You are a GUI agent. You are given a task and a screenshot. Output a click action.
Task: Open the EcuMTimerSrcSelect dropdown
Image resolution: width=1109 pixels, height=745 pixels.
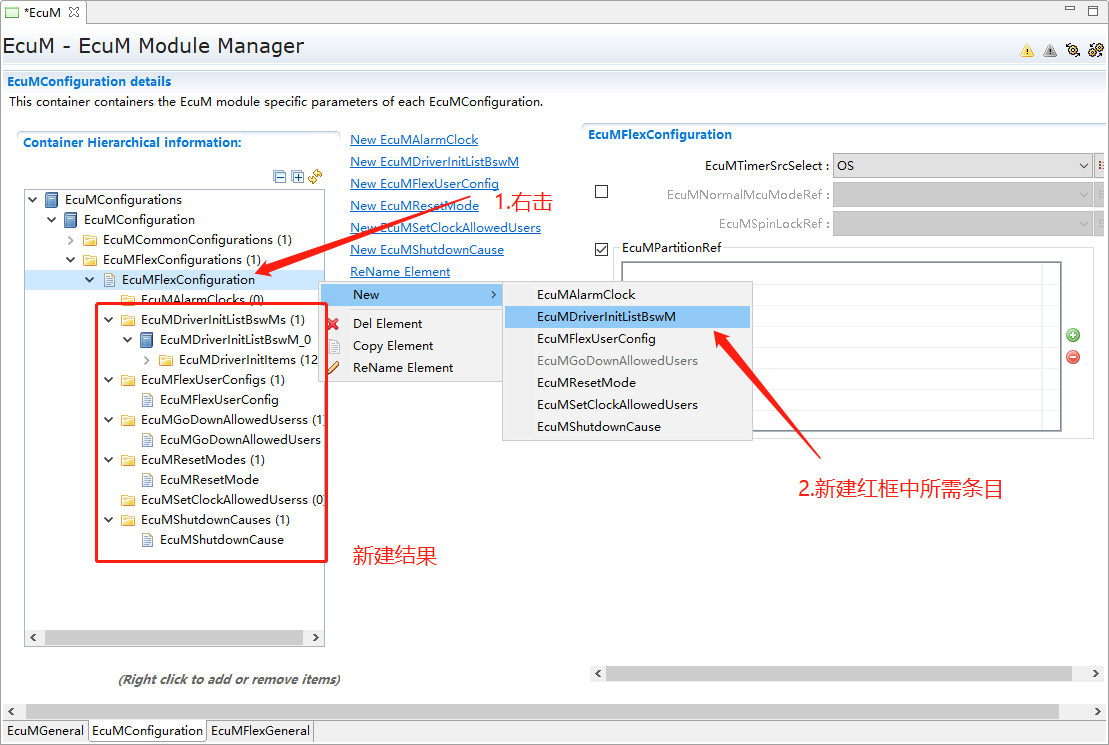(x=1084, y=166)
